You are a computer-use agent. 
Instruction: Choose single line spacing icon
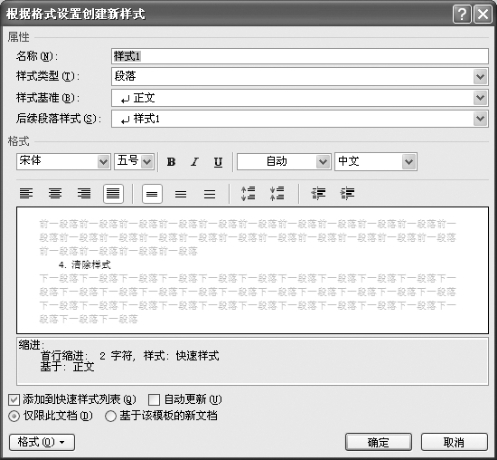pos(152,194)
